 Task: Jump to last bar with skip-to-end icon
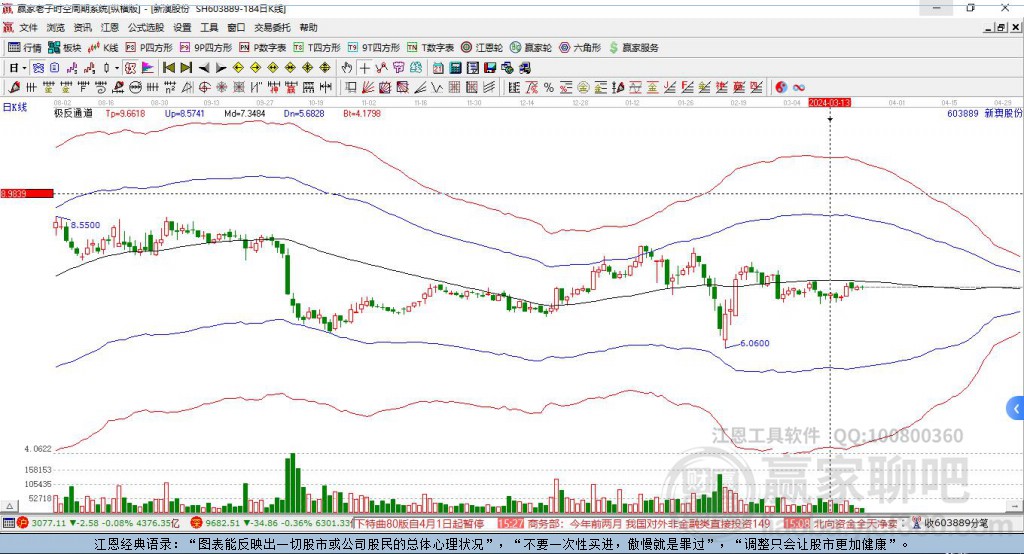[186, 68]
